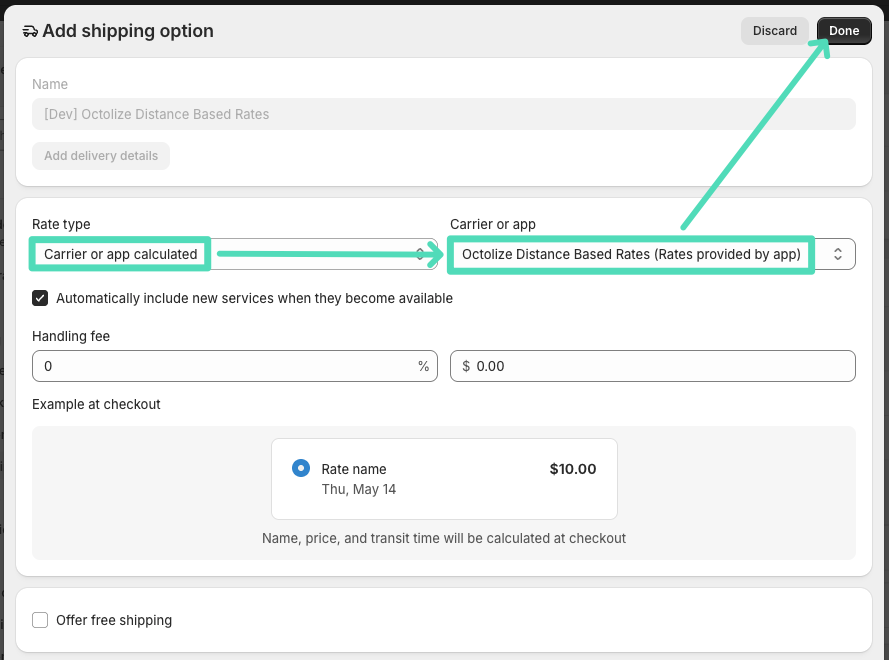Click the Discard button
889x660 pixels.
[x=774, y=31]
